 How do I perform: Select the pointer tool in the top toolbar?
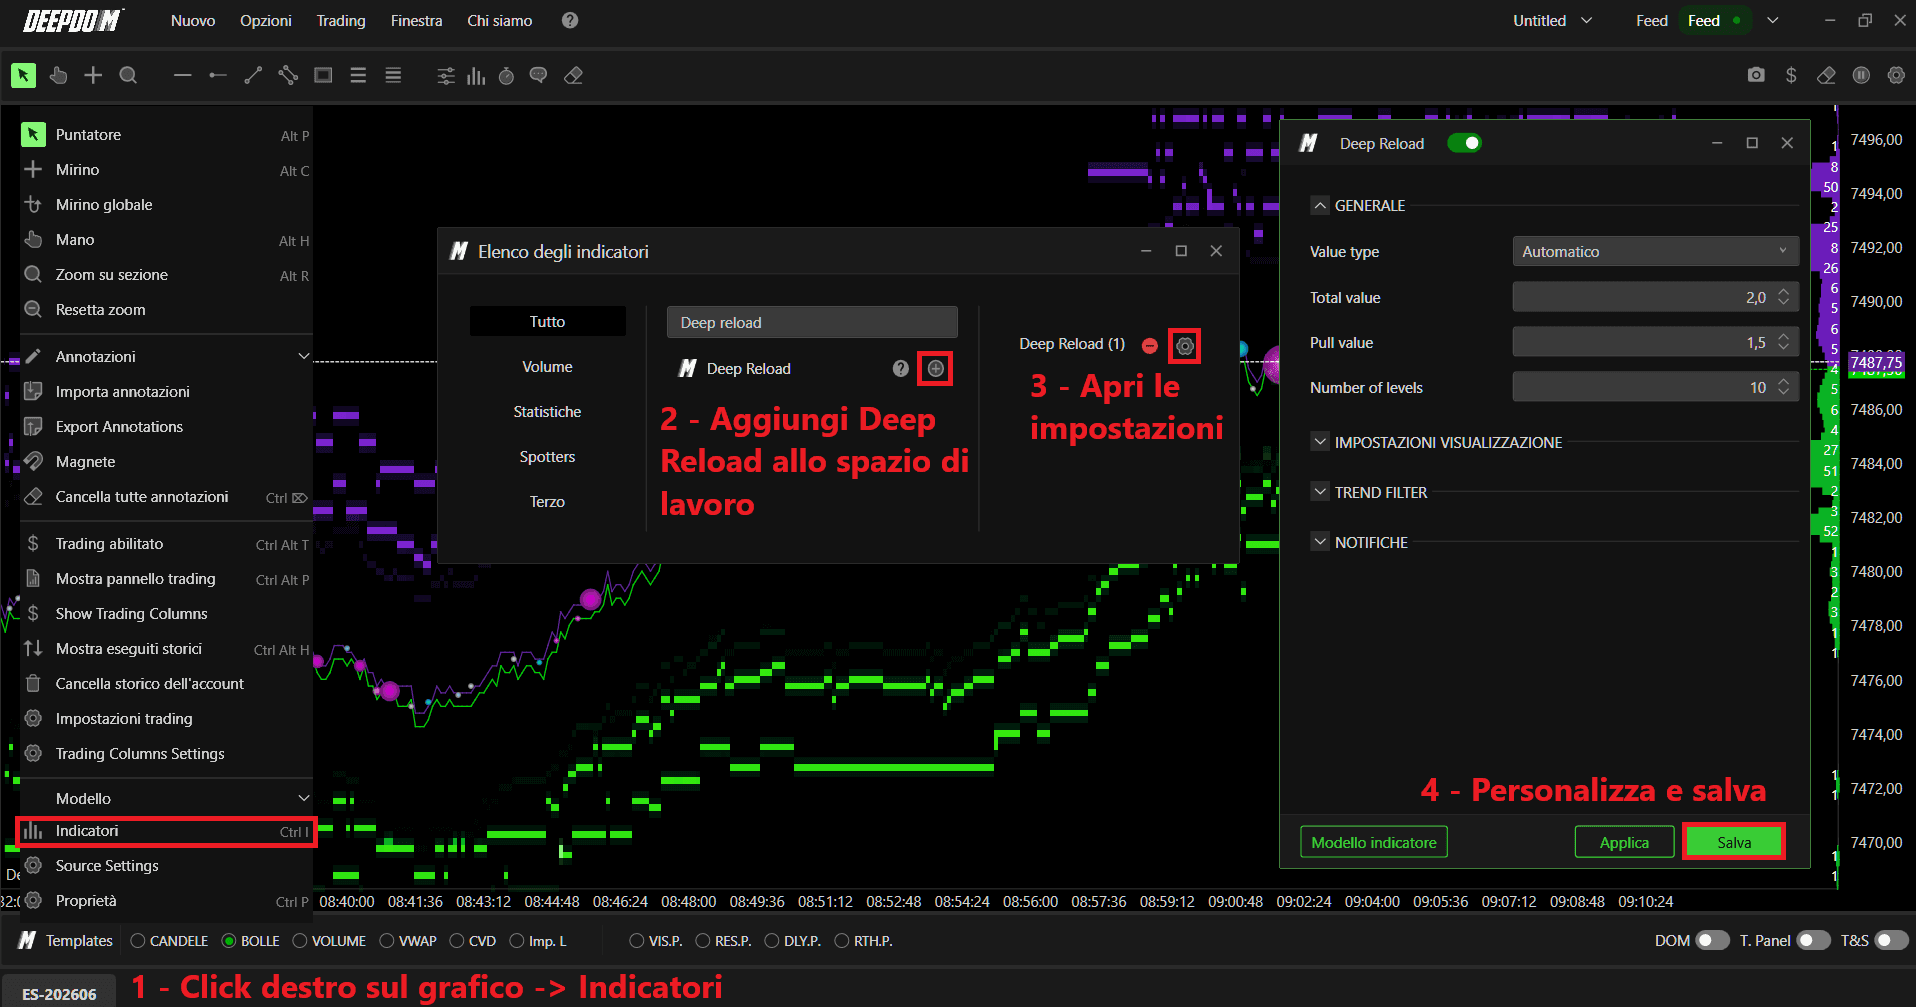pos(23,75)
